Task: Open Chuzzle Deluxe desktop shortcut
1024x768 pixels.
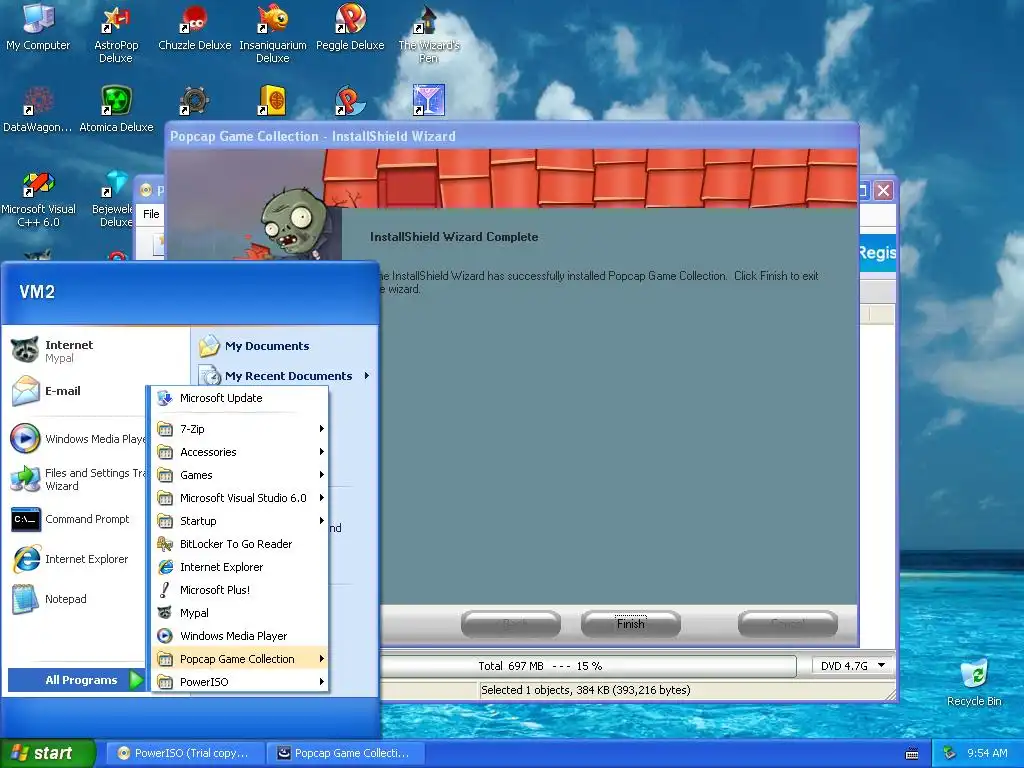Action: tap(194, 27)
